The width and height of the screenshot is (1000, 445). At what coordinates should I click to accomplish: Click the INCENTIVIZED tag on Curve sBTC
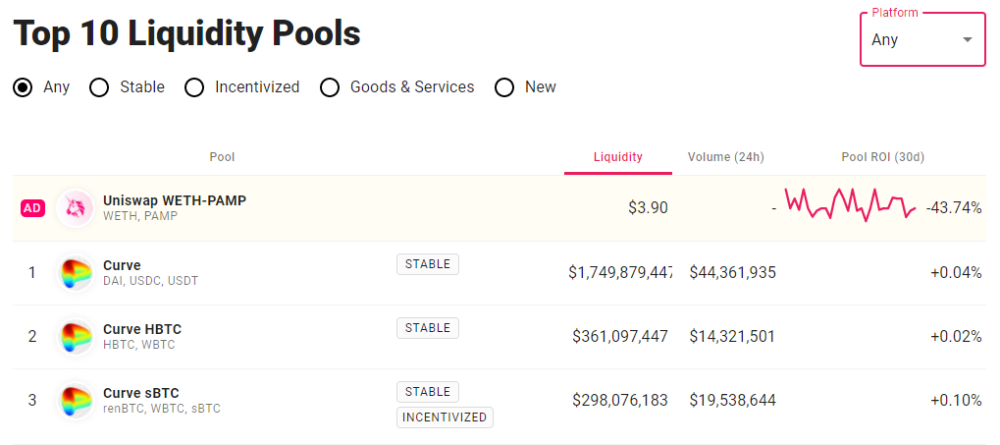pyautogui.click(x=445, y=417)
